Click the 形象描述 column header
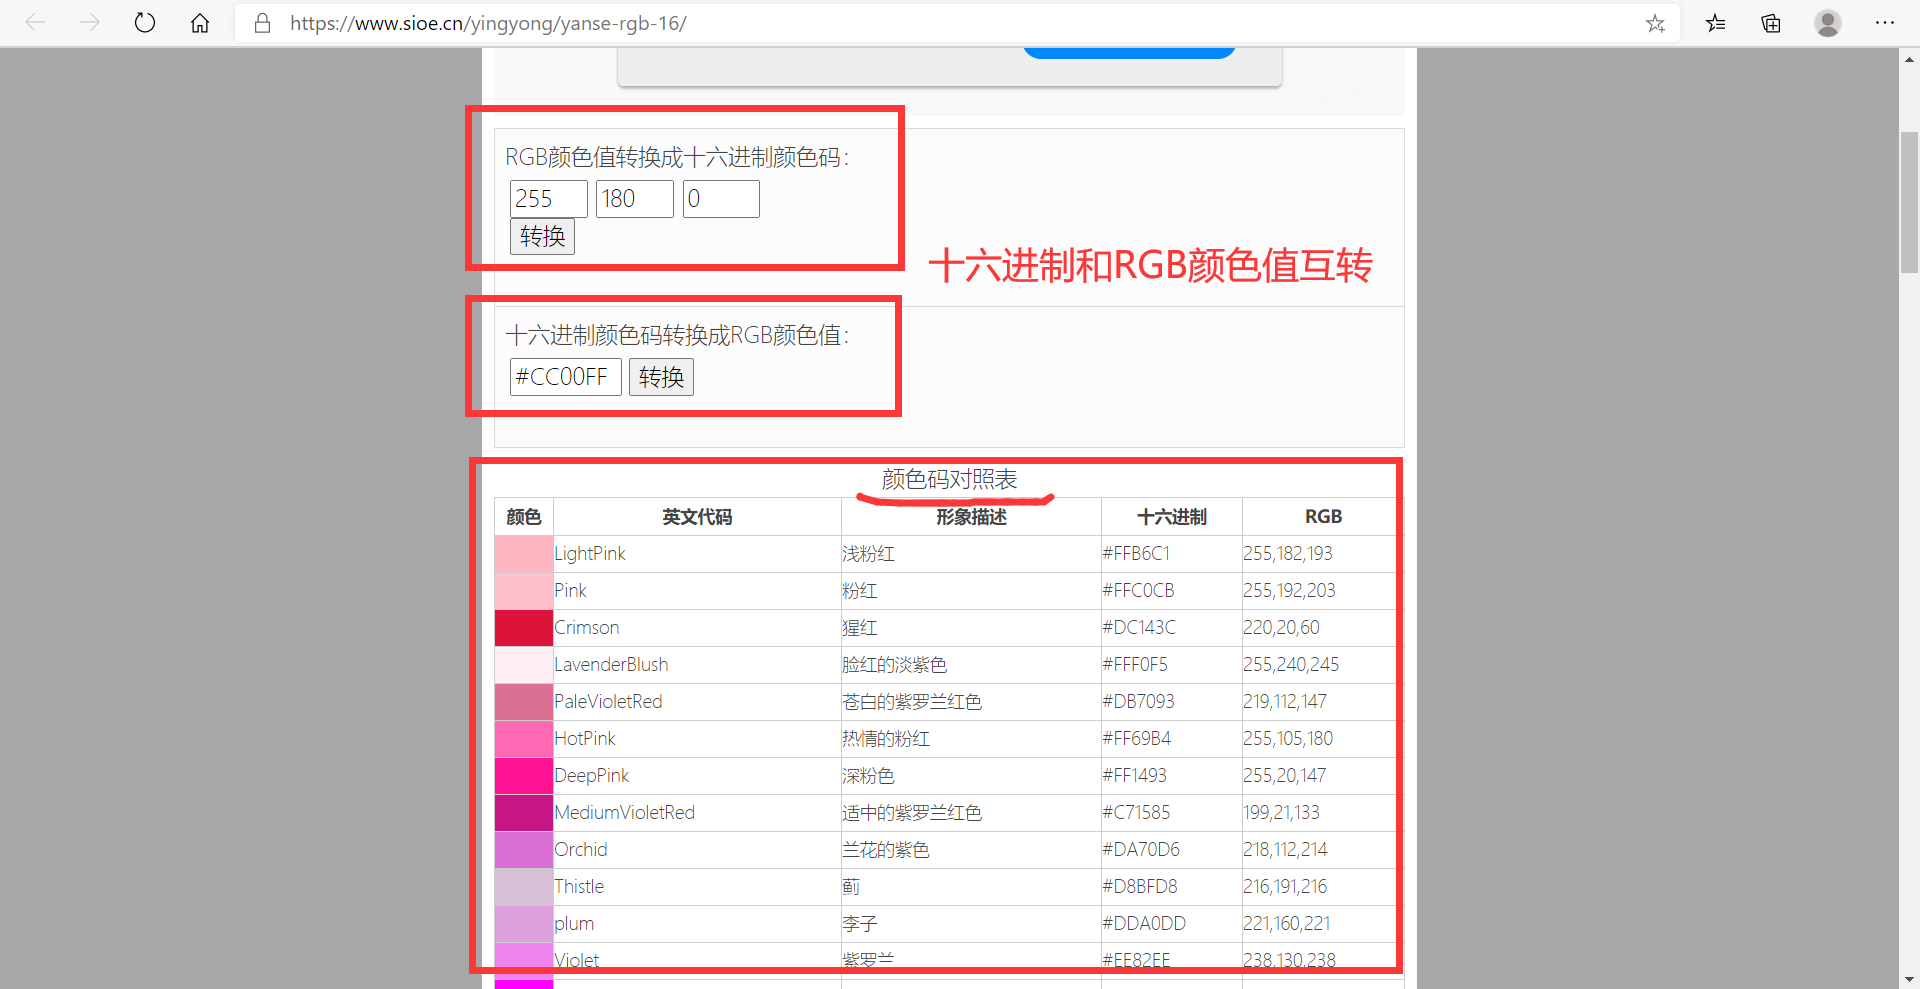This screenshot has height=989, width=1920. tap(971, 517)
